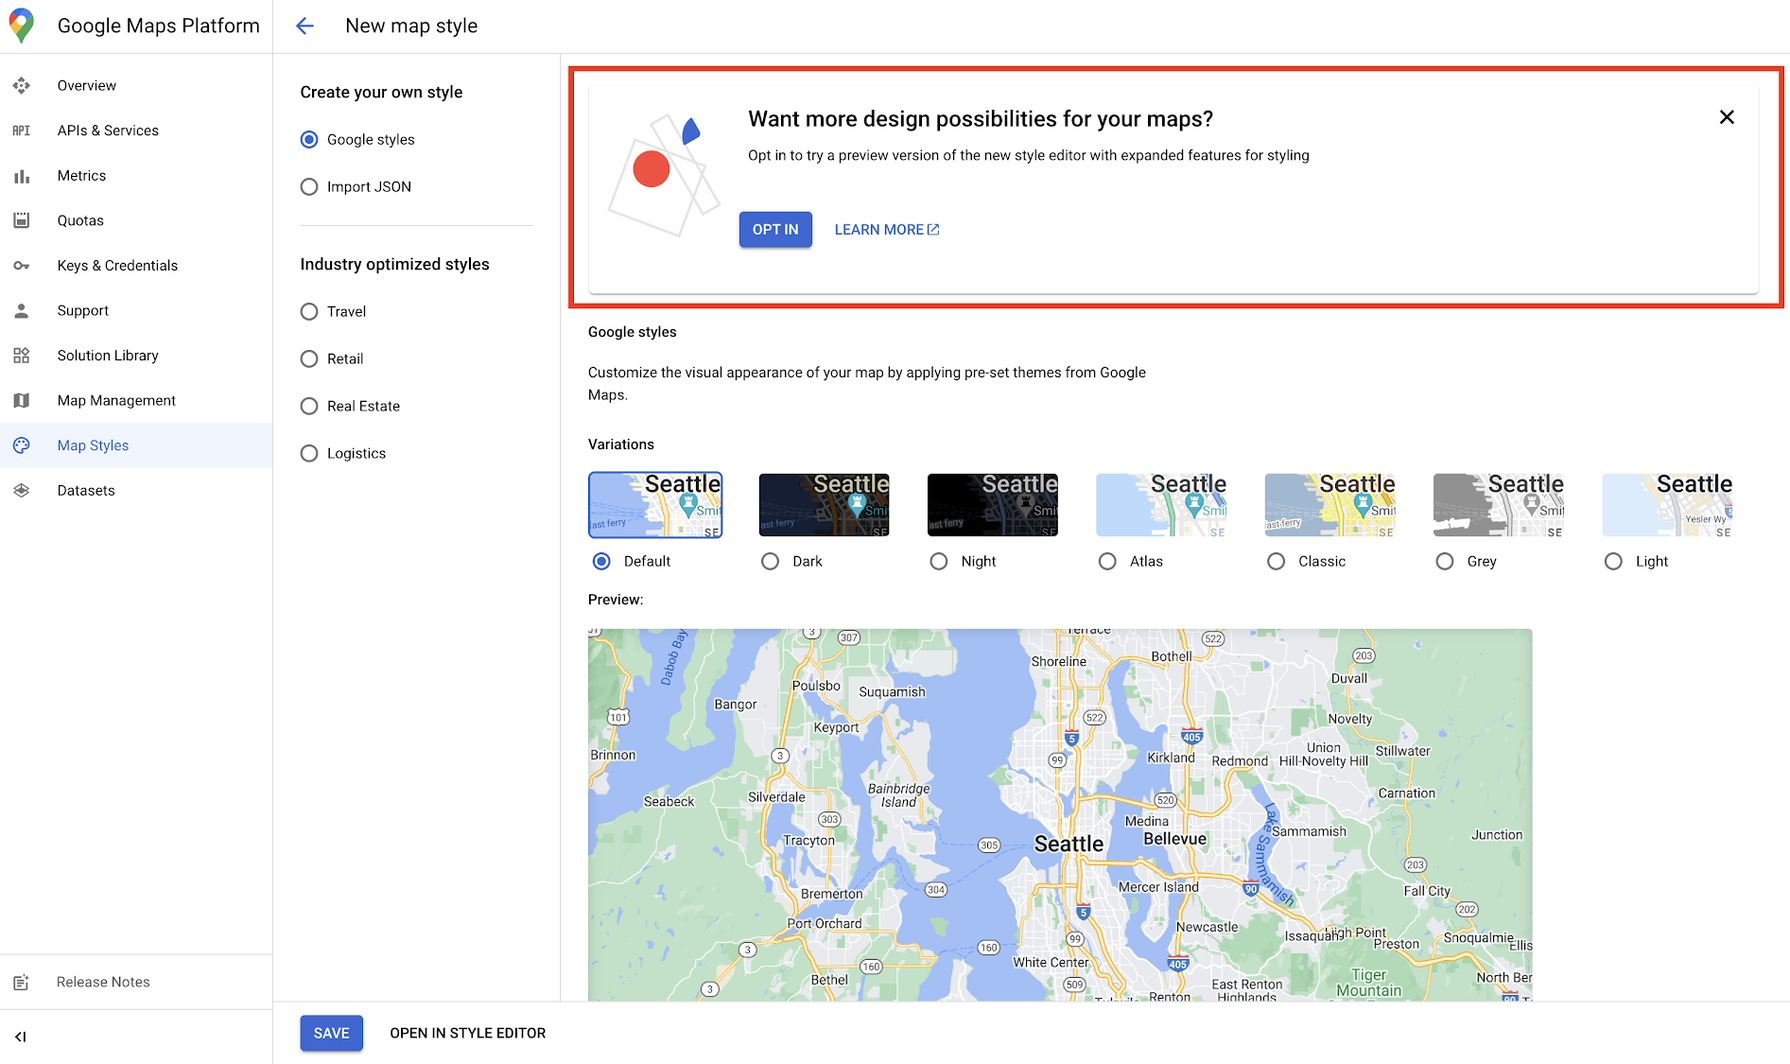Select the Google styles radio button

click(x=309, y=140)
